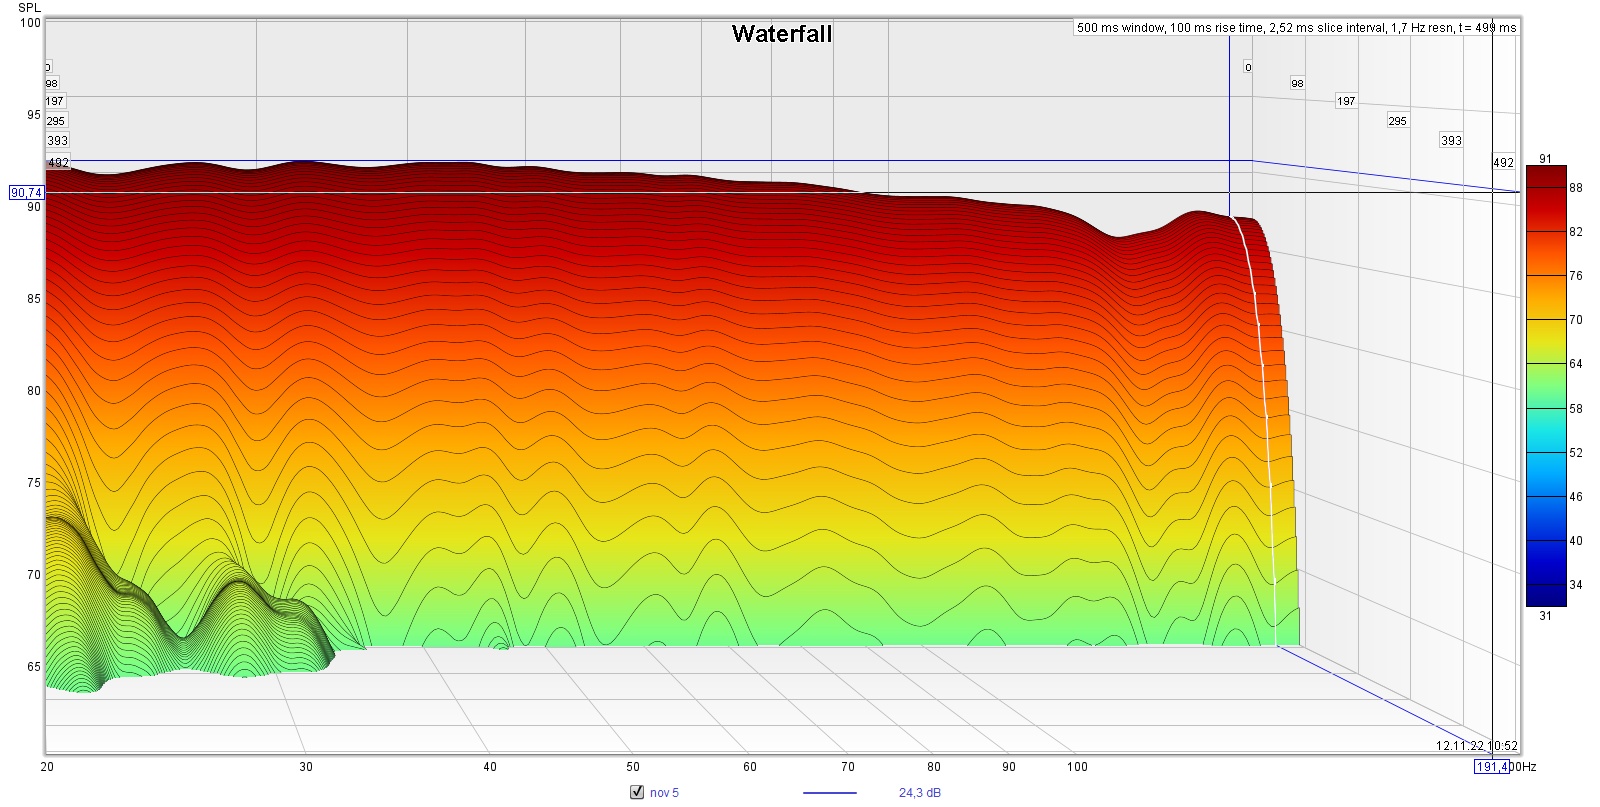This screenshot has height=807, width=1600.
Task: Click the 31 bottom value of the color scale
Action: tap(1545, 616)
